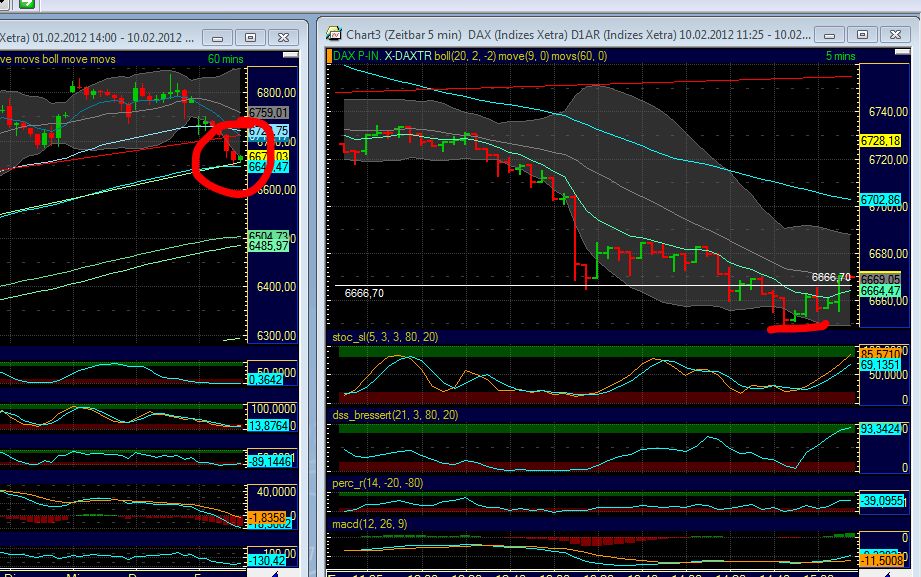Click the 6666,70 horizontal line price label
The image size is (921, 577).
(364, 292)
